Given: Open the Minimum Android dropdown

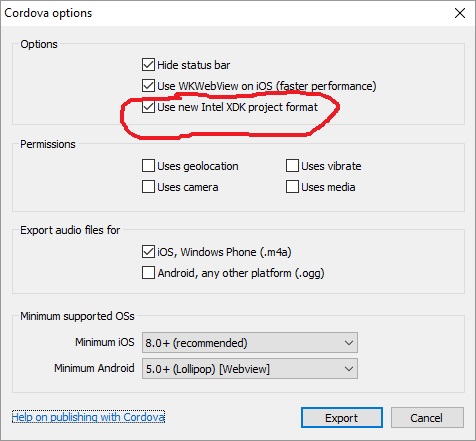Looking at the screenshot, I should coord(250,369).
